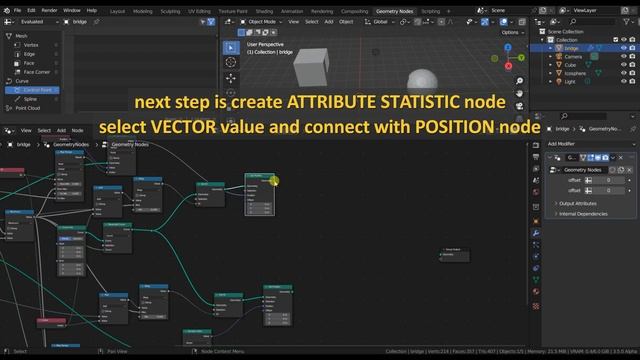Viewport: 640px width, 360px height.
Task: Open the Texture properties tab
Action: (536, 306)
